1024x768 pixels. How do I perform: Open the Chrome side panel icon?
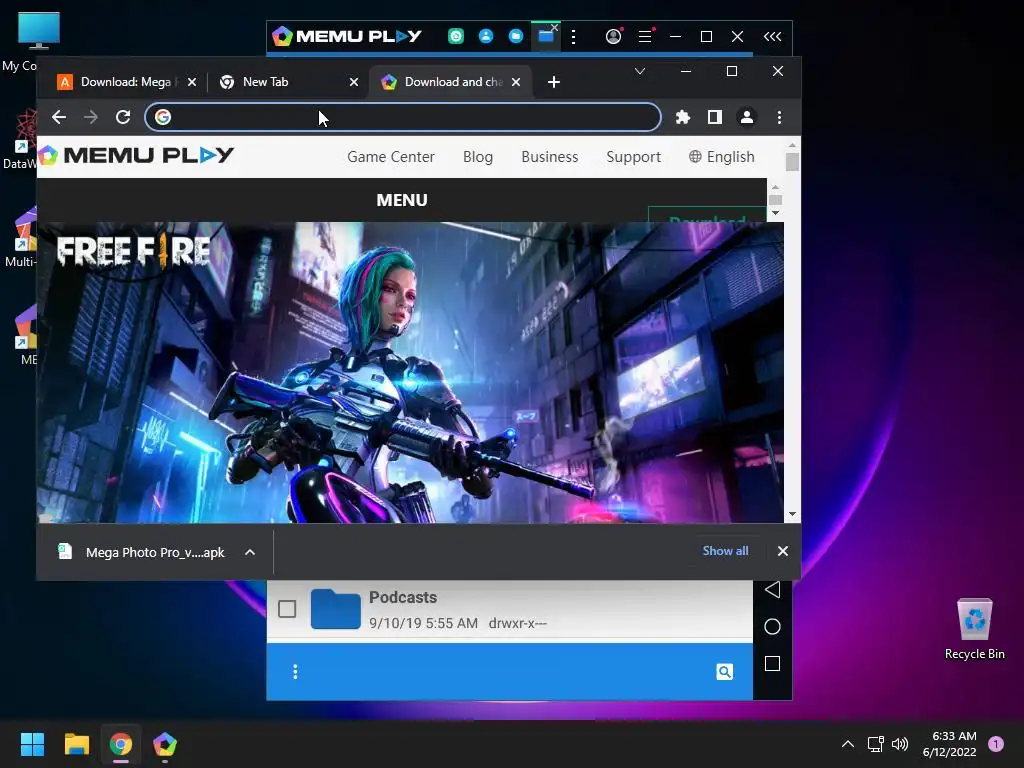pos(714,117)
